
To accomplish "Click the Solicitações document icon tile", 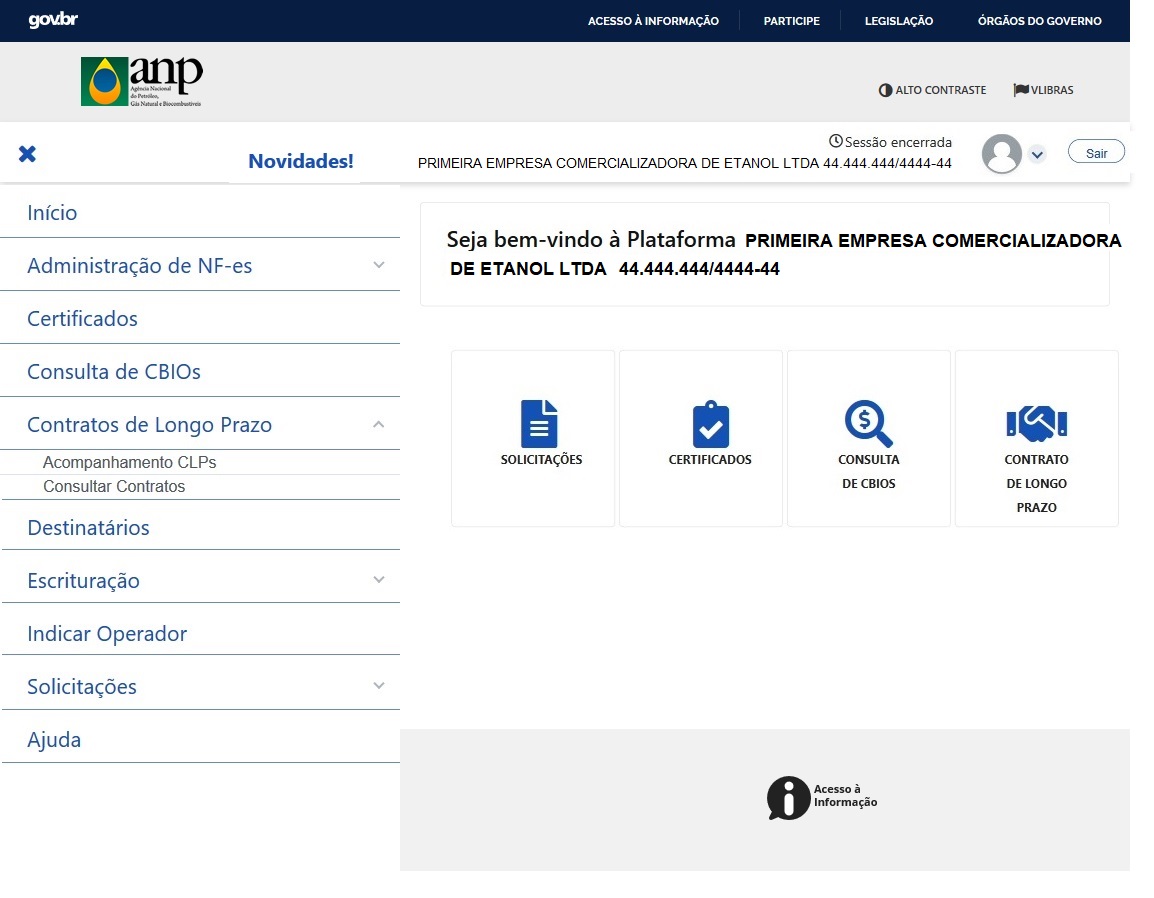I will pos(539,424).
